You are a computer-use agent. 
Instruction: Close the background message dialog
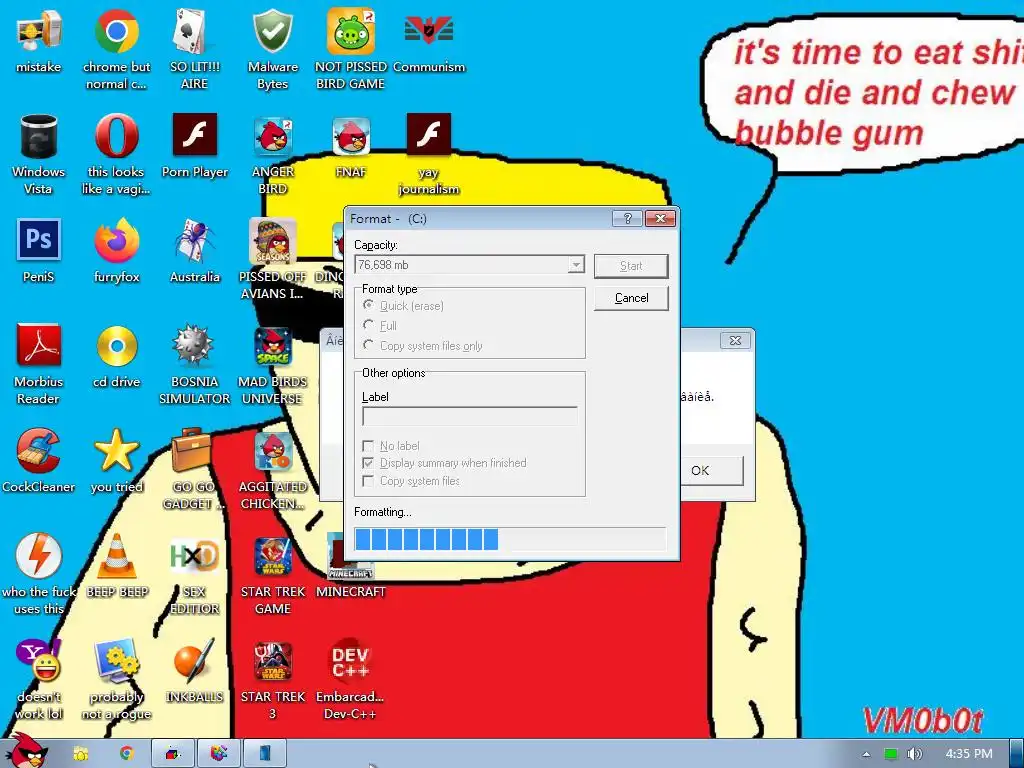735,340
